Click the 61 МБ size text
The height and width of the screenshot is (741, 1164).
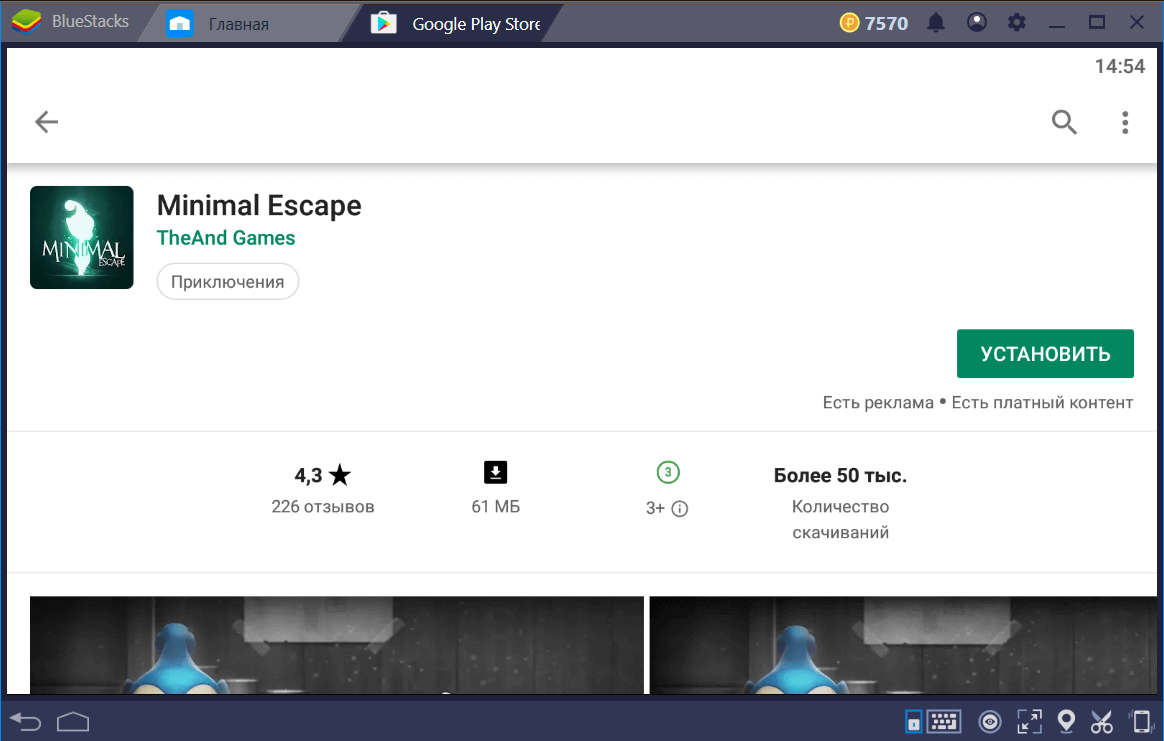click(x=496, y=506)
